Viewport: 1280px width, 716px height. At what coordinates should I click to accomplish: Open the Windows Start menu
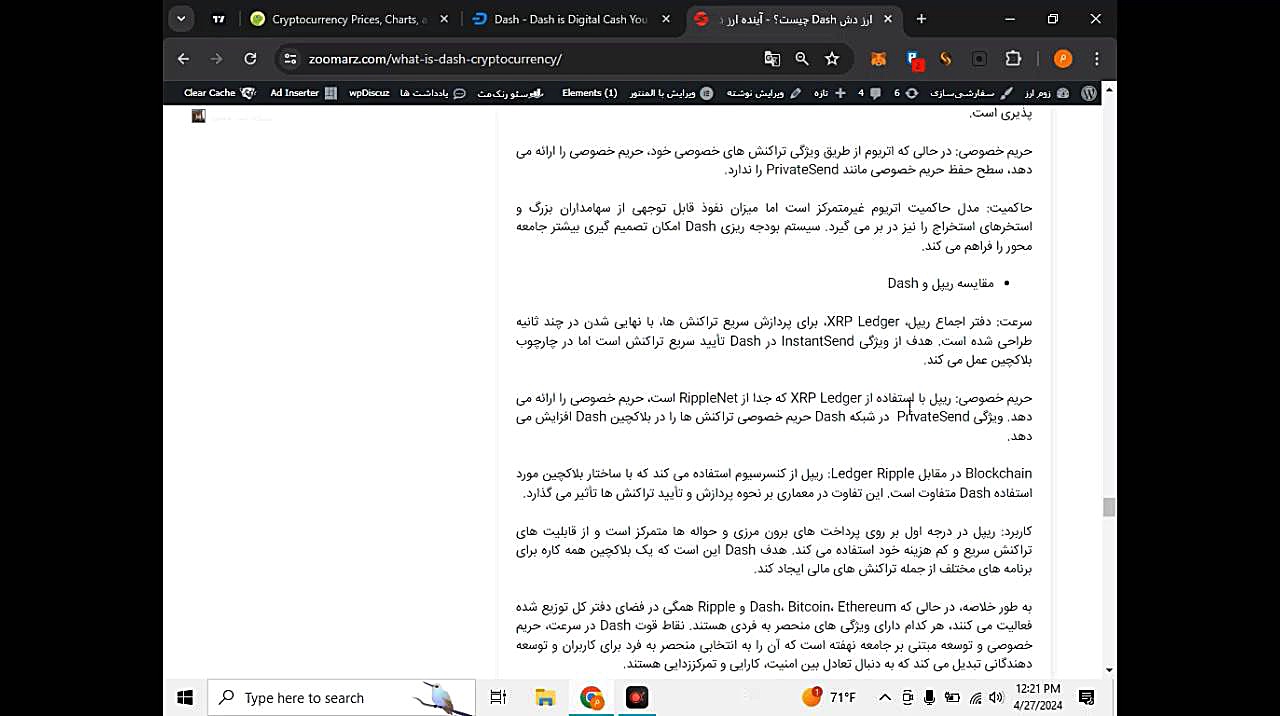184,697
